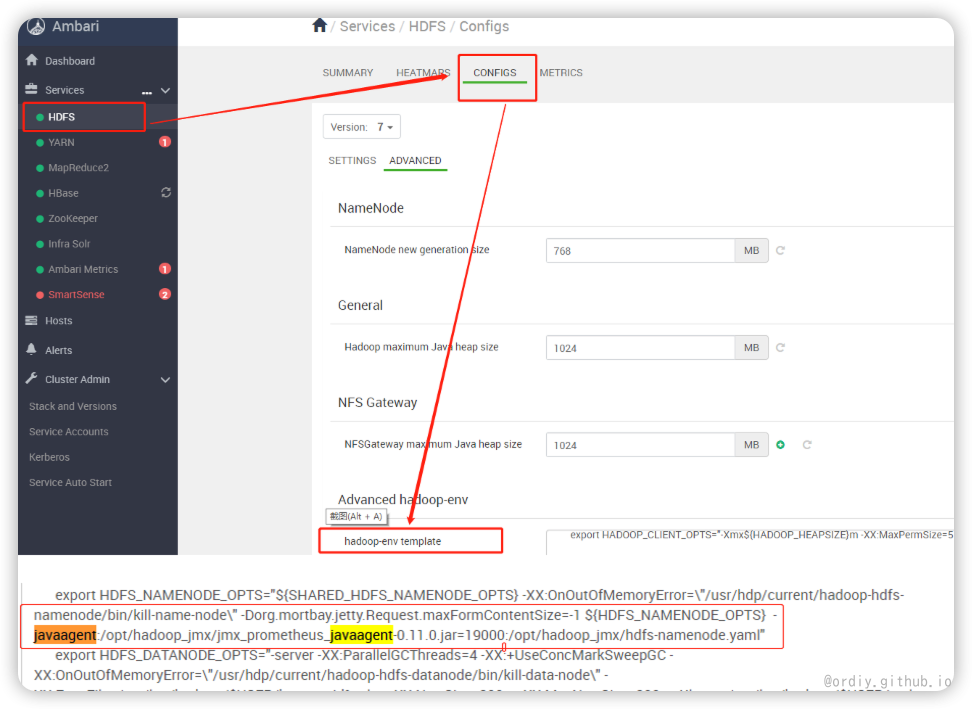Edit NameNode new generation size field
This screenshot has width=972, height=709.
pyautogui.click(x=640, y=251)
